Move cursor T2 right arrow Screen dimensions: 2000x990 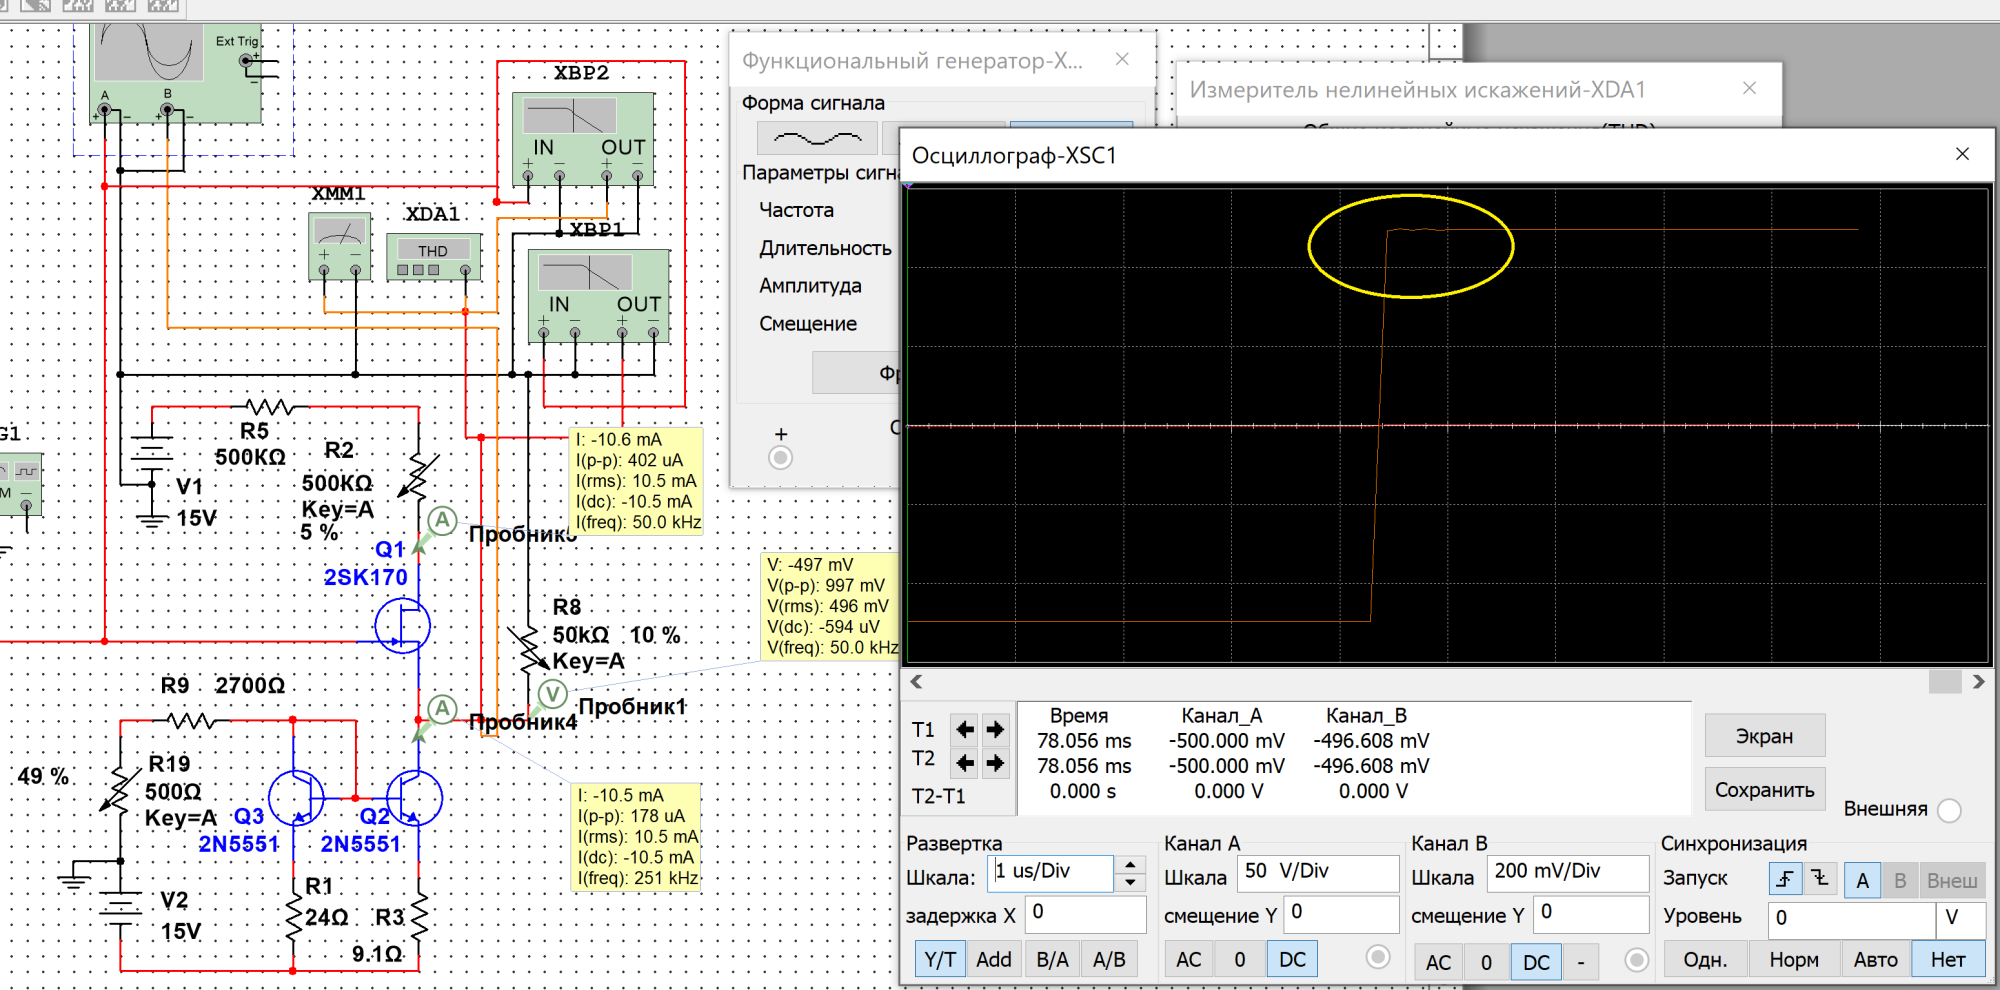(x=995, y=763)
